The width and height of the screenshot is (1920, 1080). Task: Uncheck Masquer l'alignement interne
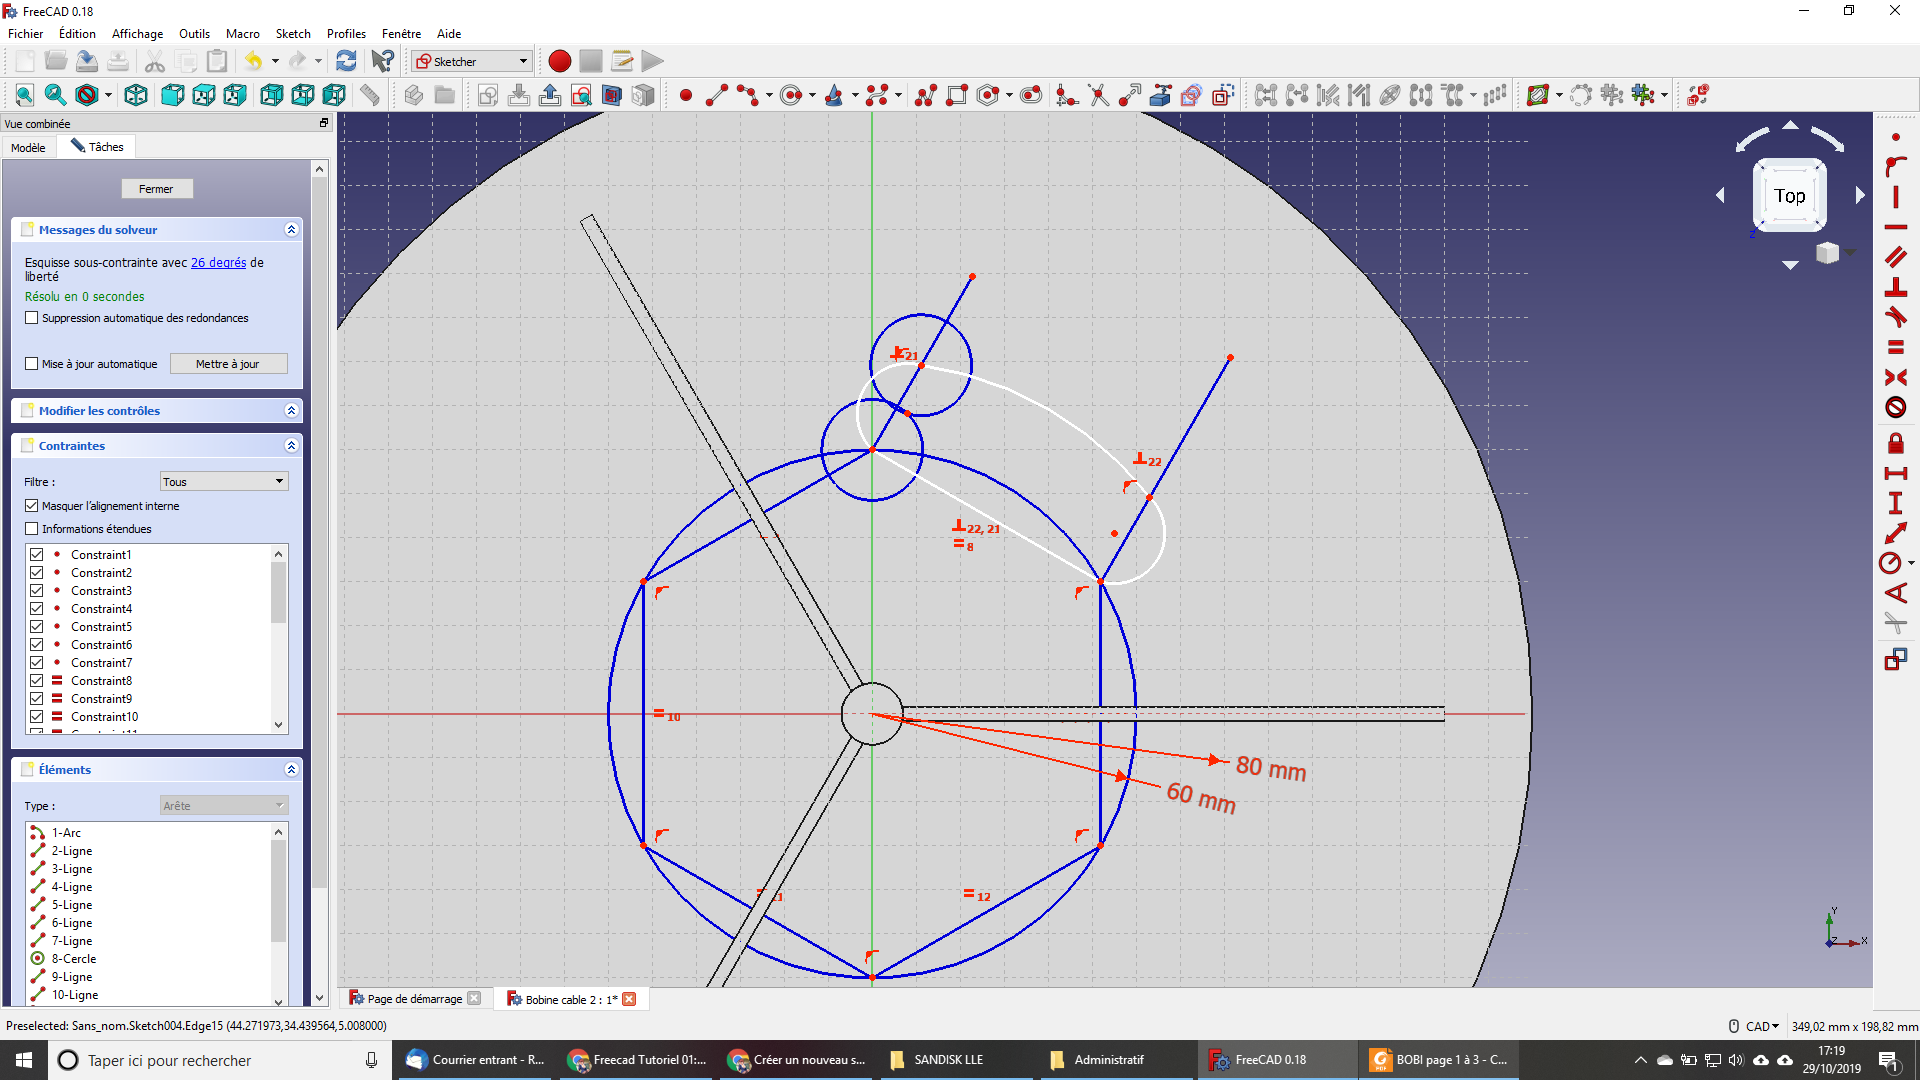click(32, 506)
